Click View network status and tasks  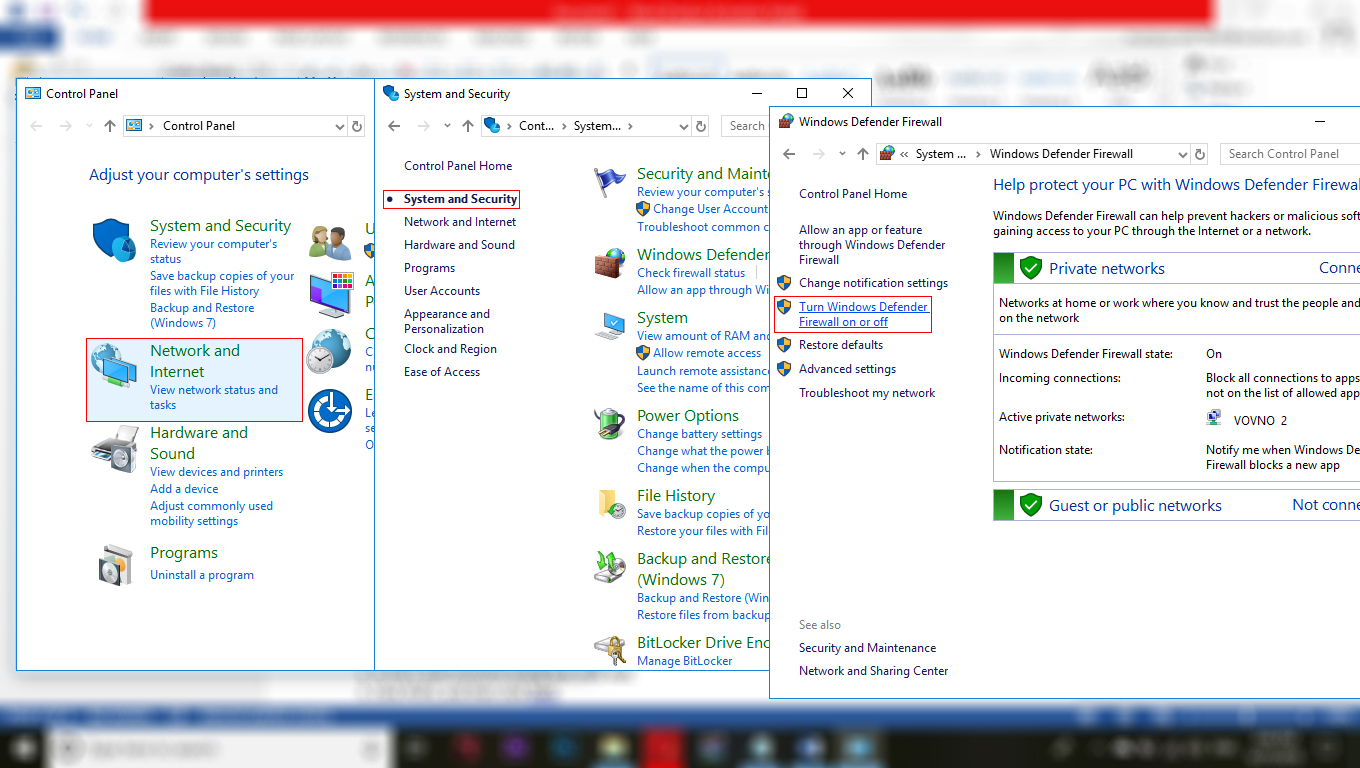click(x=214, y=398)
